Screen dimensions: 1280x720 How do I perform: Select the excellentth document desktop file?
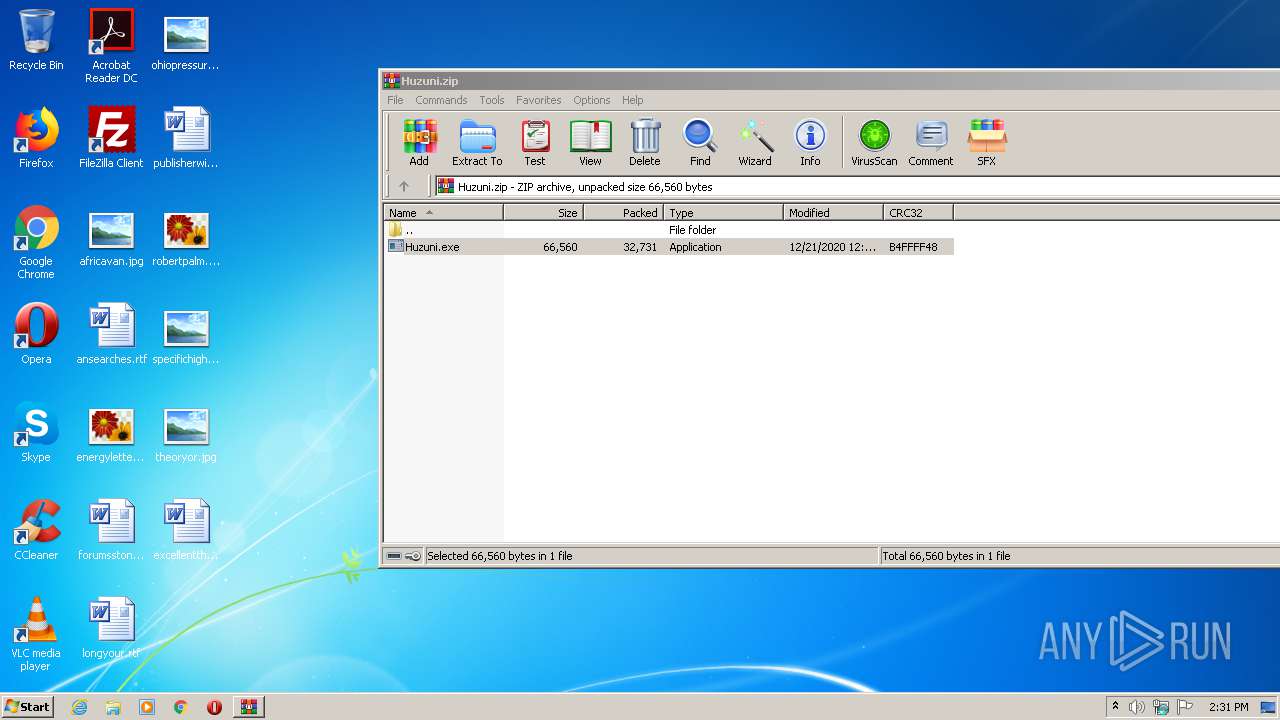186,530
